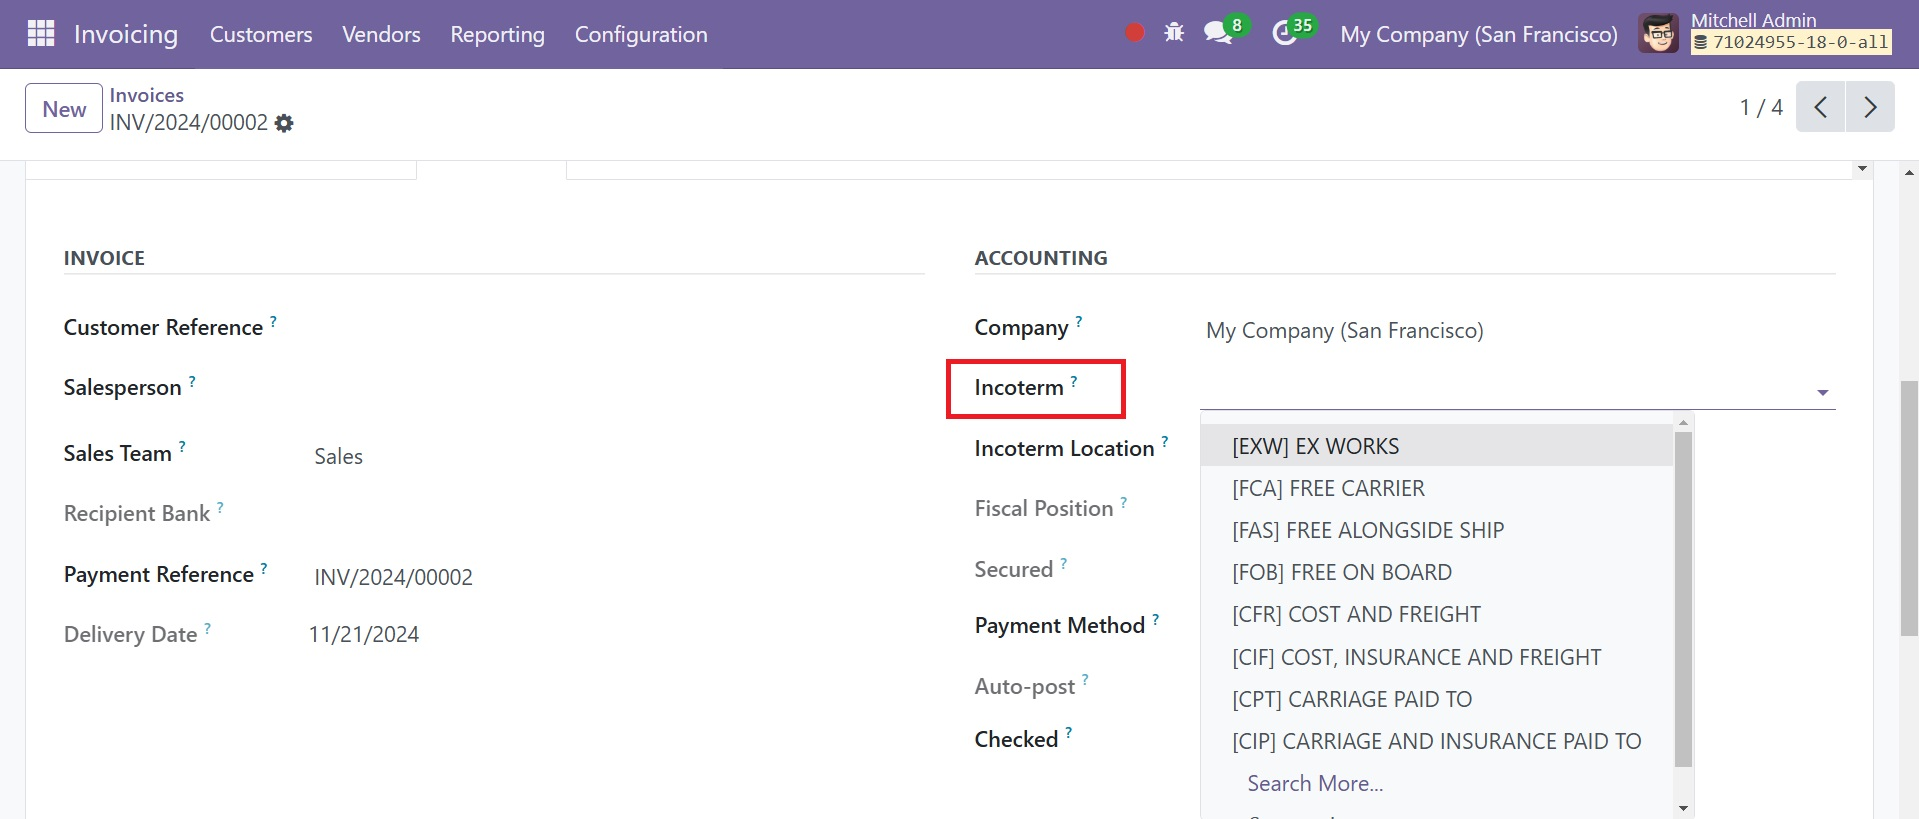Select [CFR] COST AND FREIGHT option
Screen dimensions: 1919x819
click(1436, 614)
